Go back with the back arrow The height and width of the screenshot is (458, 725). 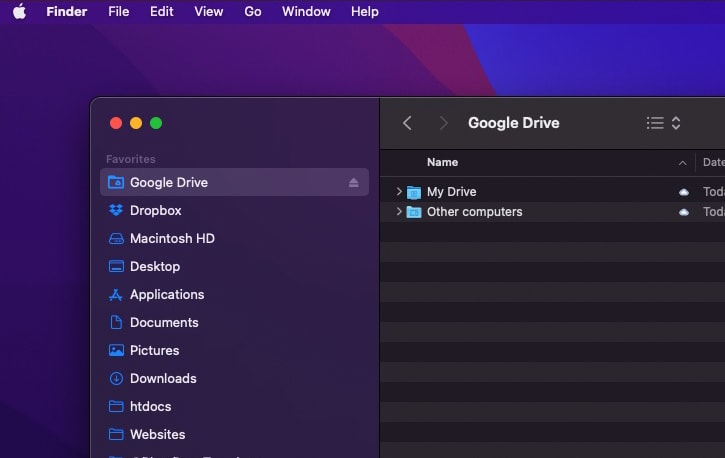click(x=407, y=123)
